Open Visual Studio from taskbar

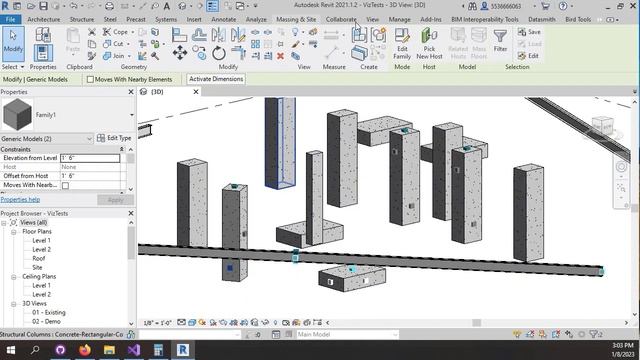click(134, 350)
